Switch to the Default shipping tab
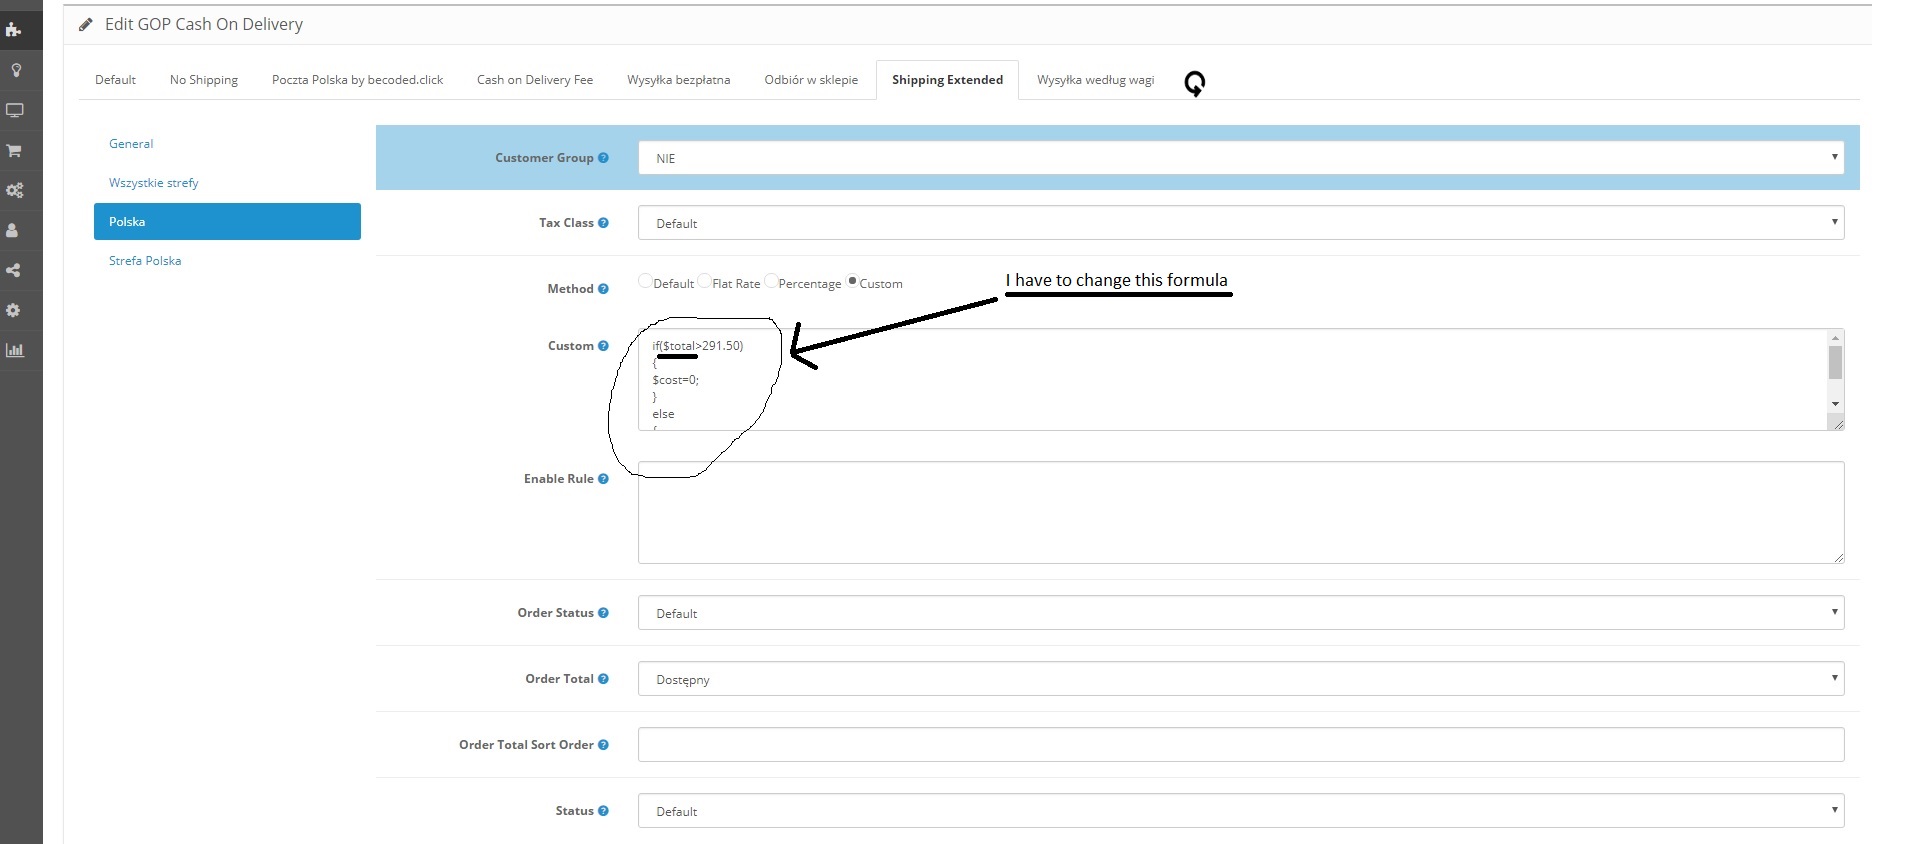1919x844 pixels. [x=115, y=80]
